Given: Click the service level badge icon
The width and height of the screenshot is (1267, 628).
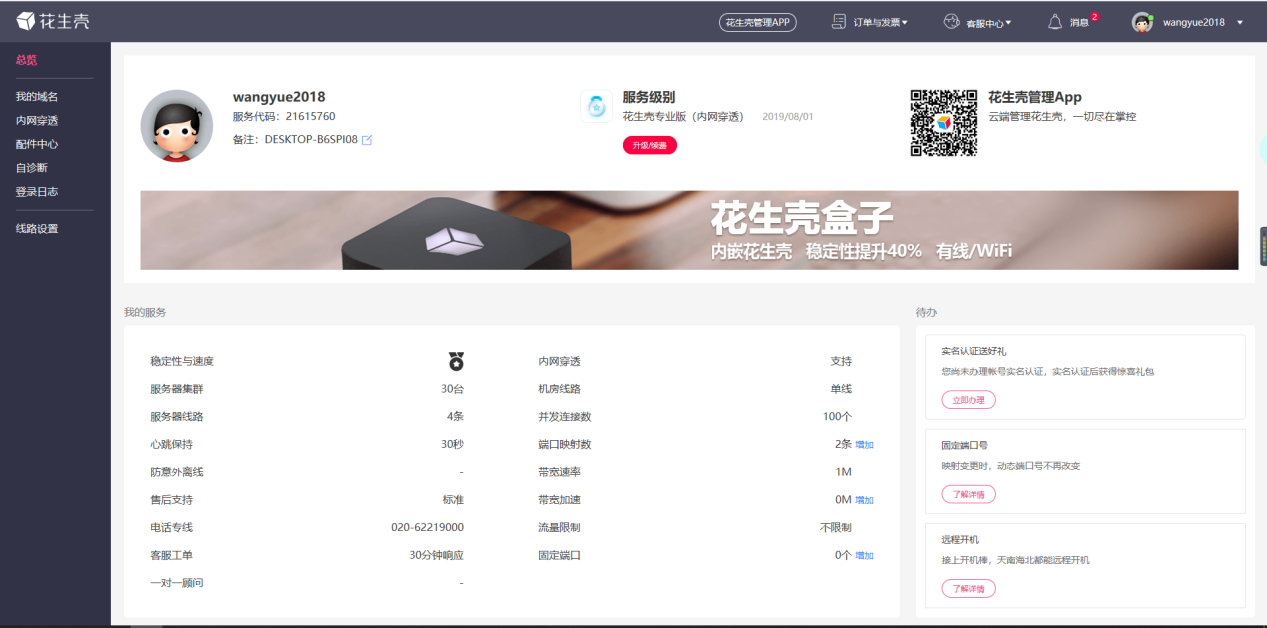Looking at the screenshot, I should point(596,106).
